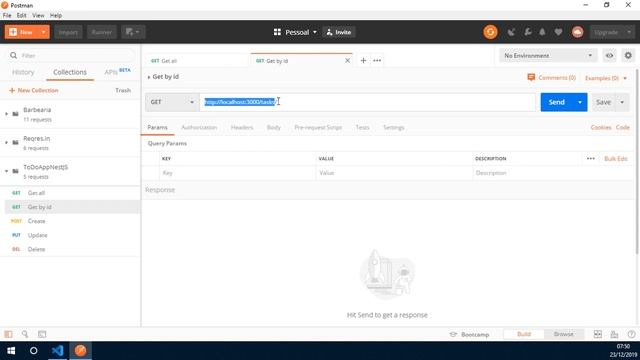Viewport: 640px width, 360px height.
Task: Click the Postman taskbar icon
Action: coord(80,351)
